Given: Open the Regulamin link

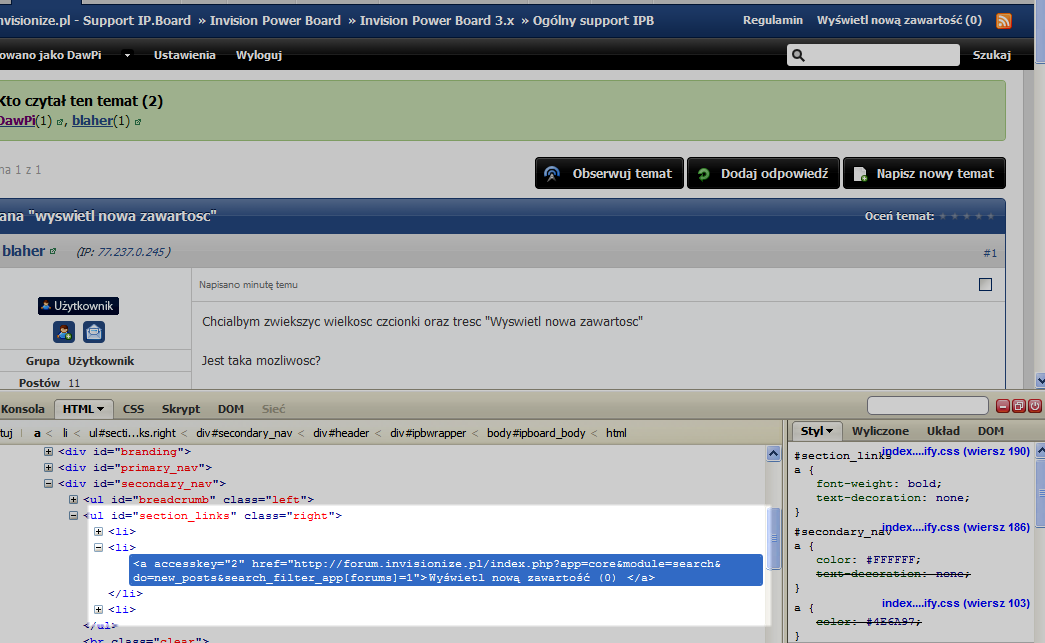Looking at the screenshot, I should tap(773, 20).
